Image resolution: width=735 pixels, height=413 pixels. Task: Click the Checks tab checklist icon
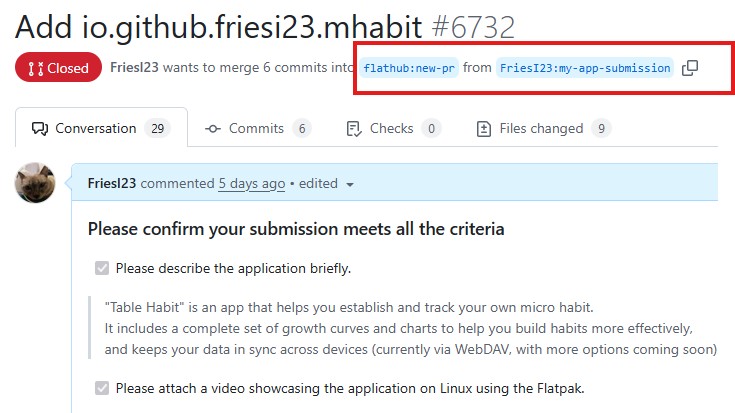point(354,129)
